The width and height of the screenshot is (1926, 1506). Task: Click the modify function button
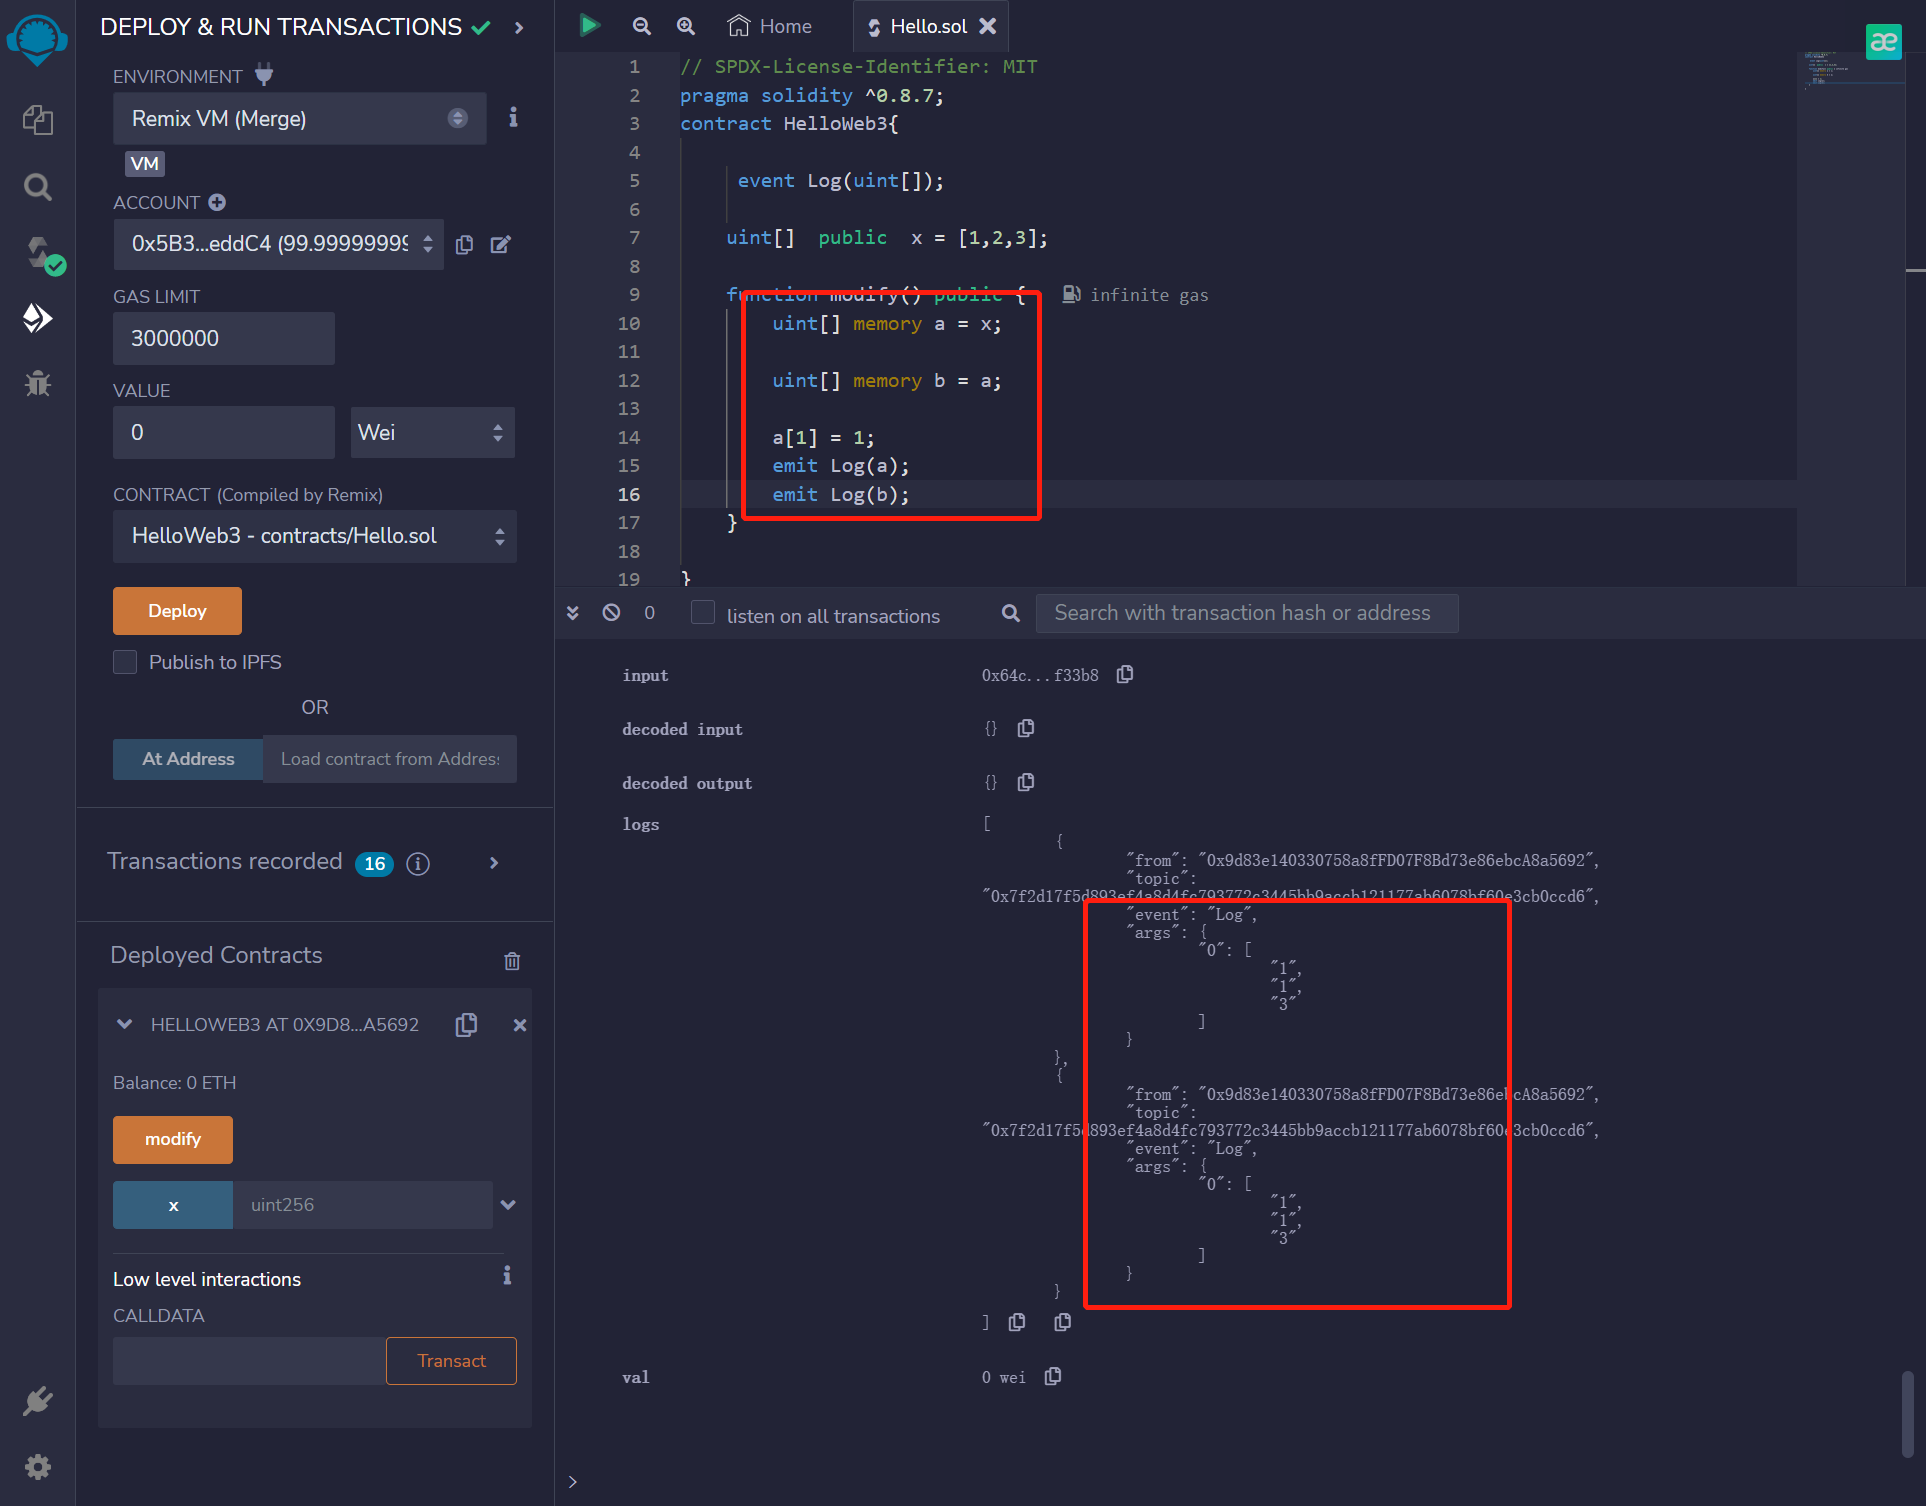(x=172, y=1139)
